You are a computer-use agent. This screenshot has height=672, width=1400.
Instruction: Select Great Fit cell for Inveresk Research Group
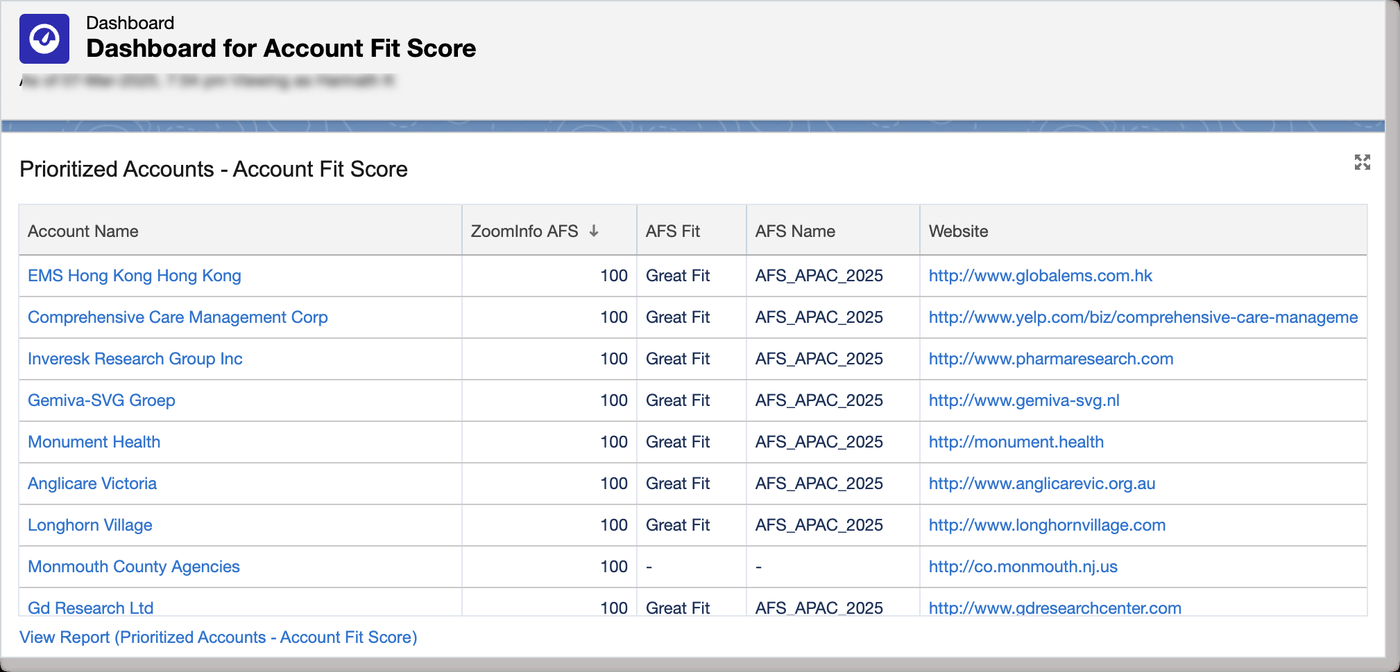tap(691, 358)
